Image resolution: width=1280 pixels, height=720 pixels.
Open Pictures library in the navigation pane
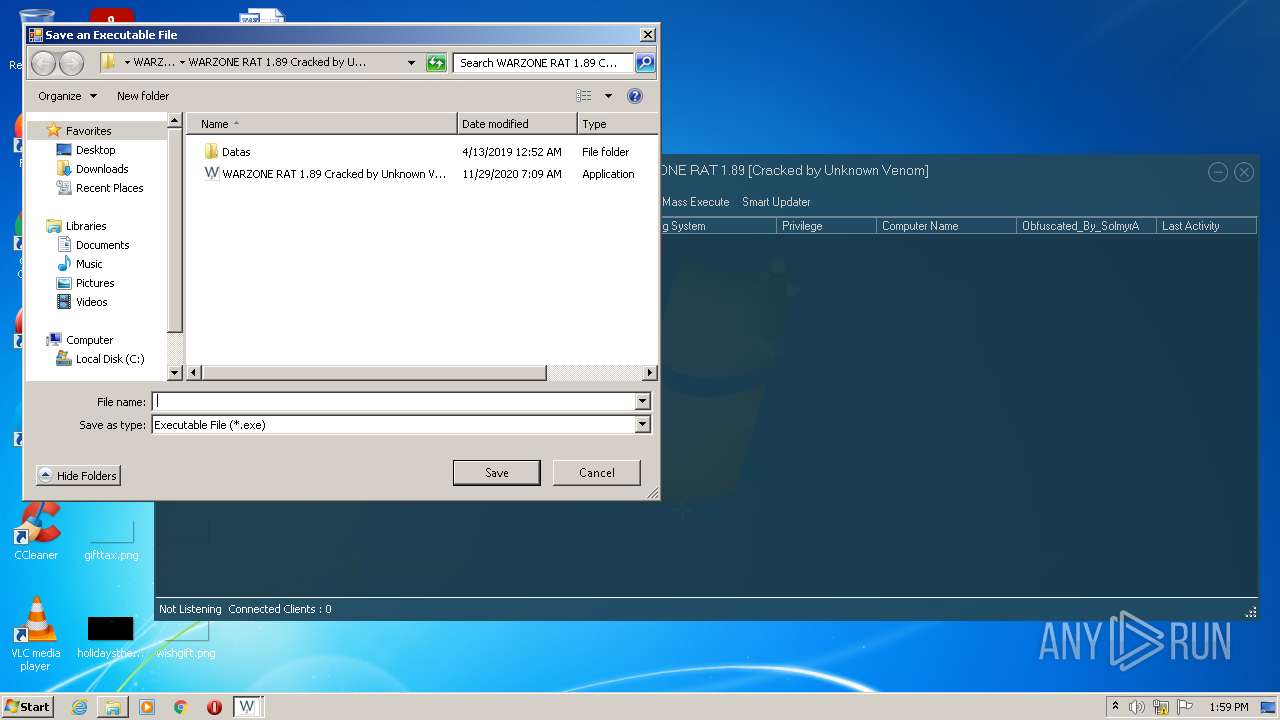[x=95, y=283]
